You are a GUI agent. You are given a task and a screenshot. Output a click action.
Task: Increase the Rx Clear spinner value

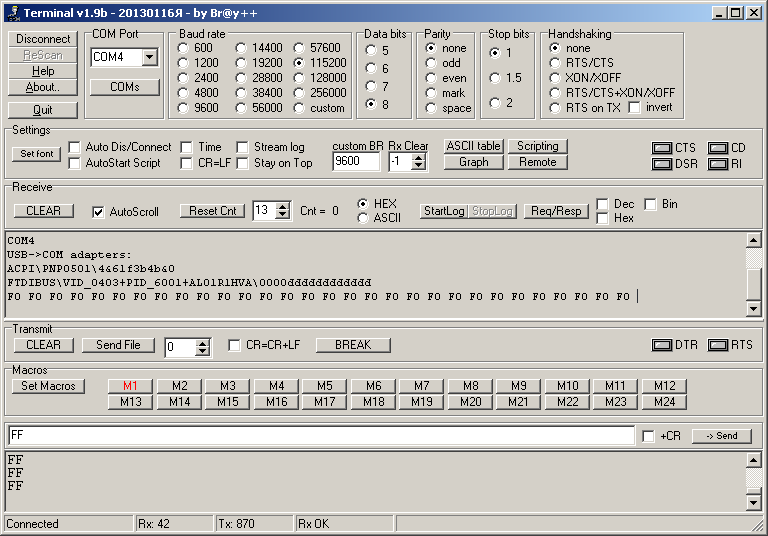click(x=419, y=156)
